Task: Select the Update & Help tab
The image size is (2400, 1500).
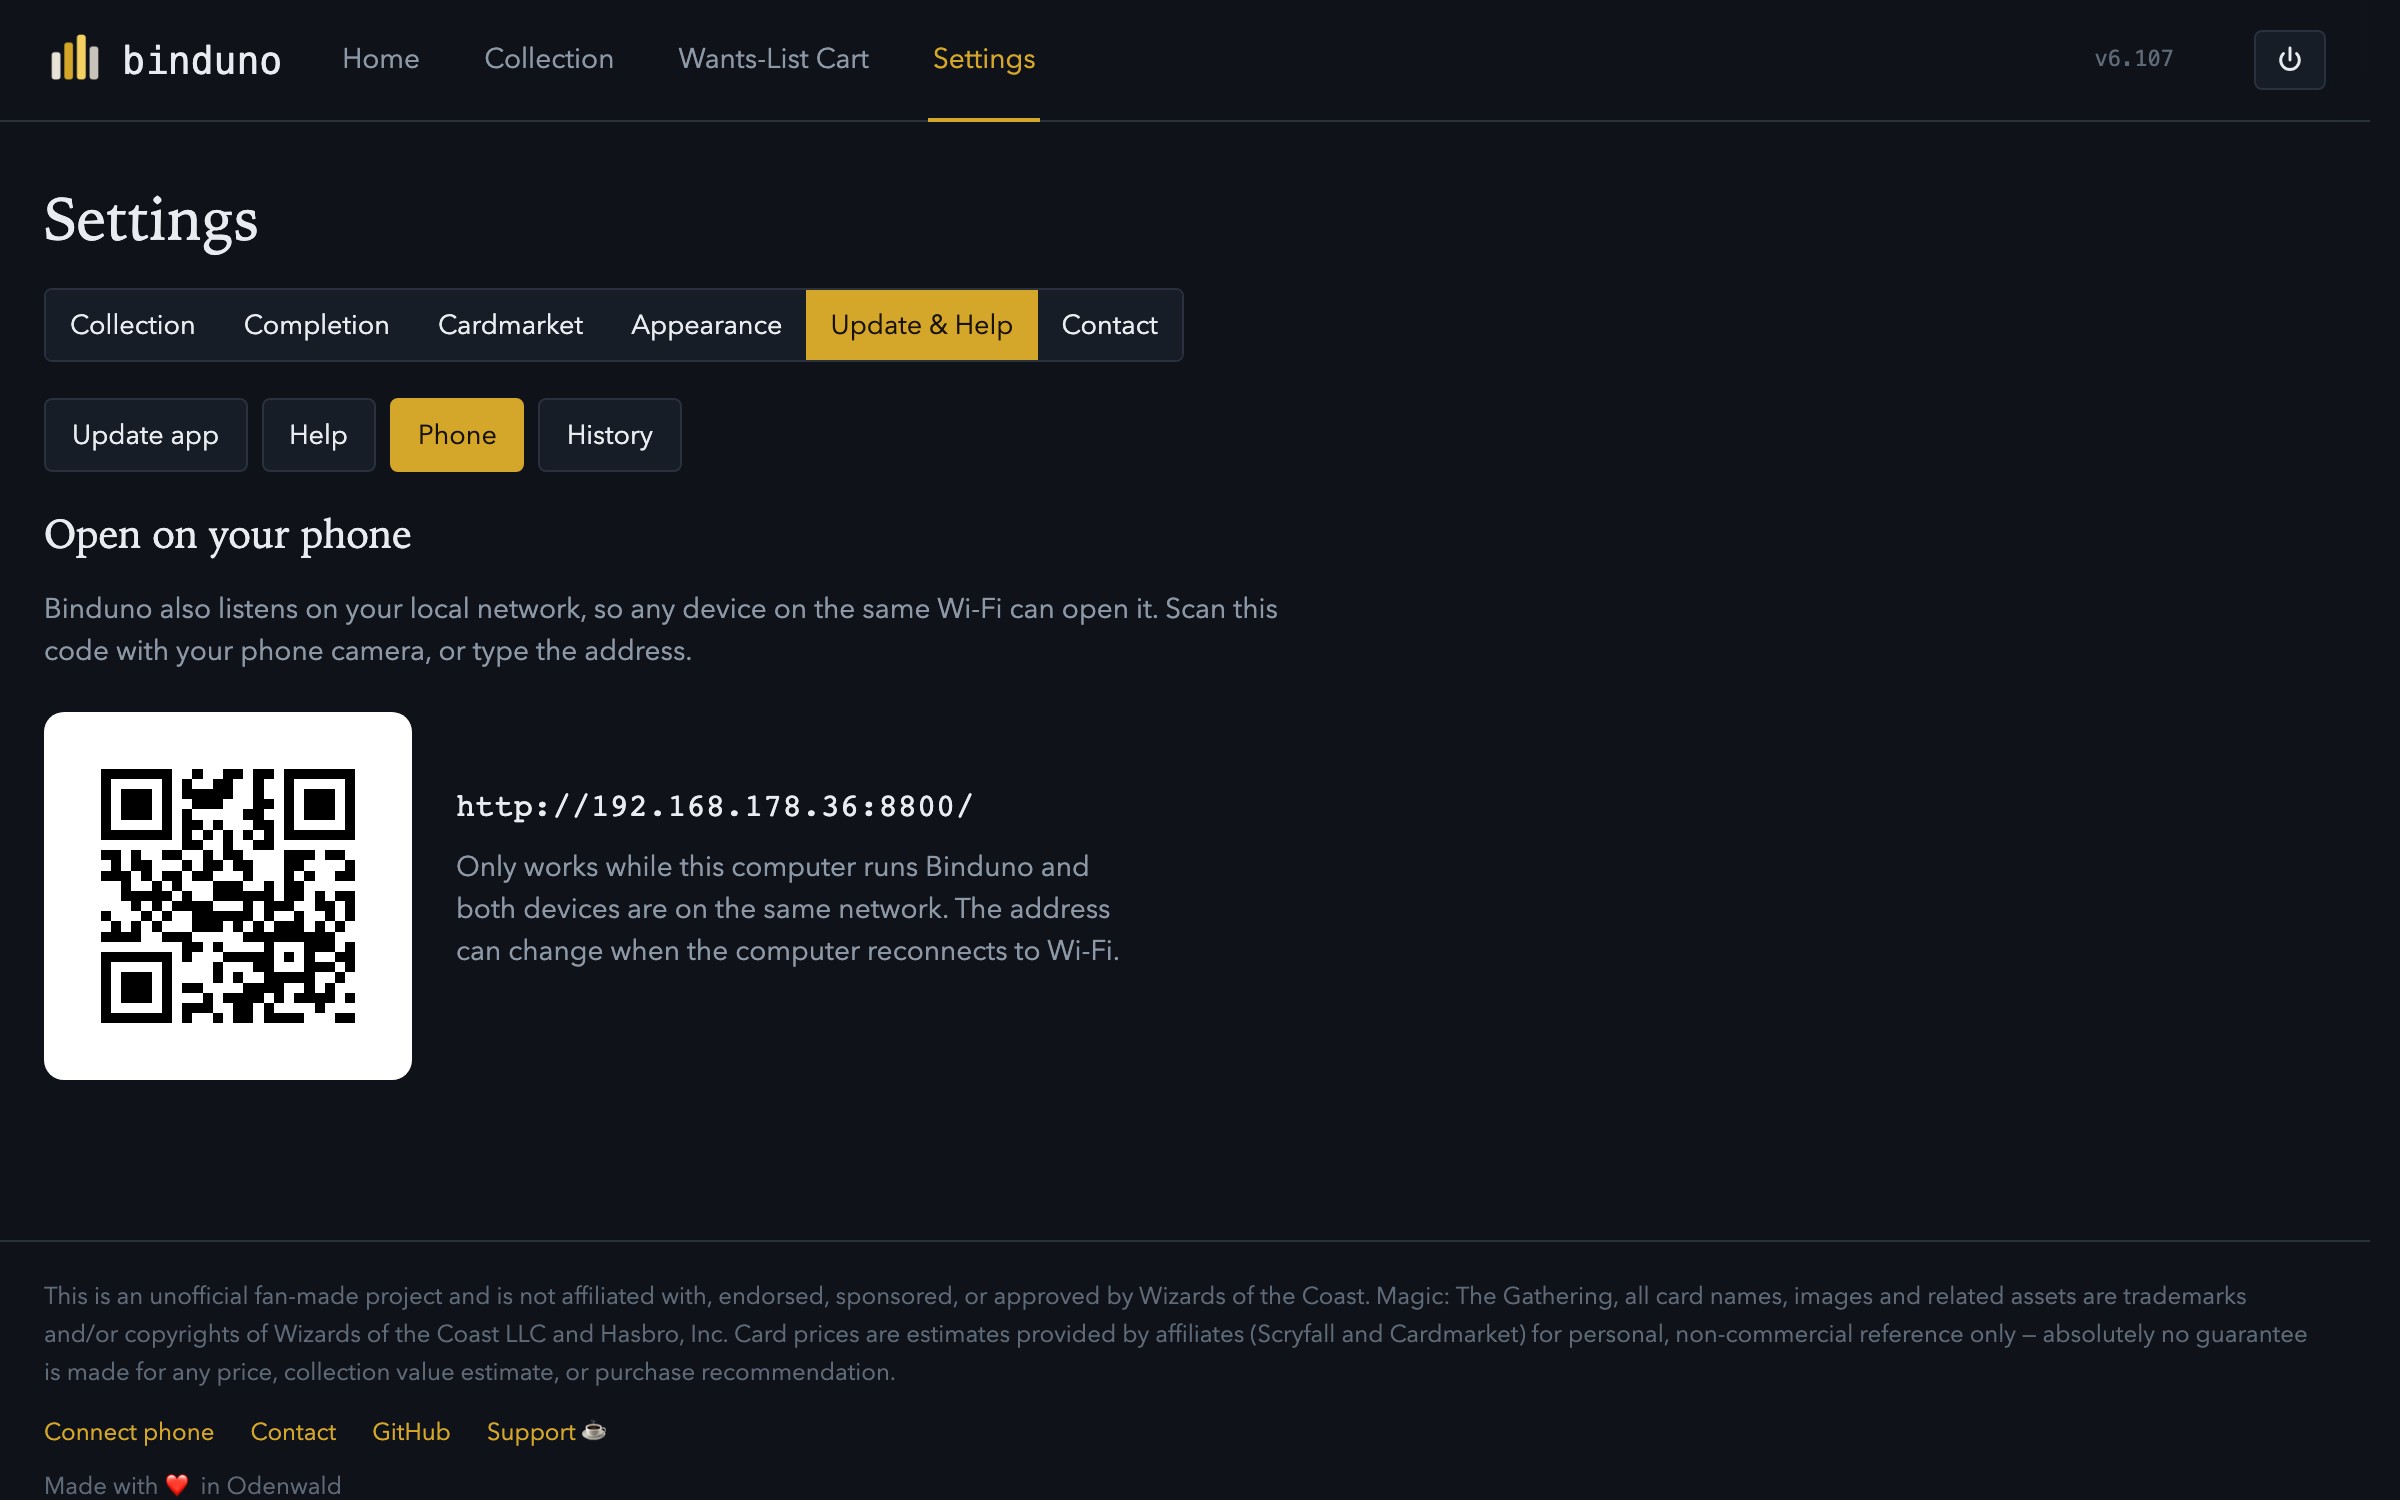Action: point(921,325)
